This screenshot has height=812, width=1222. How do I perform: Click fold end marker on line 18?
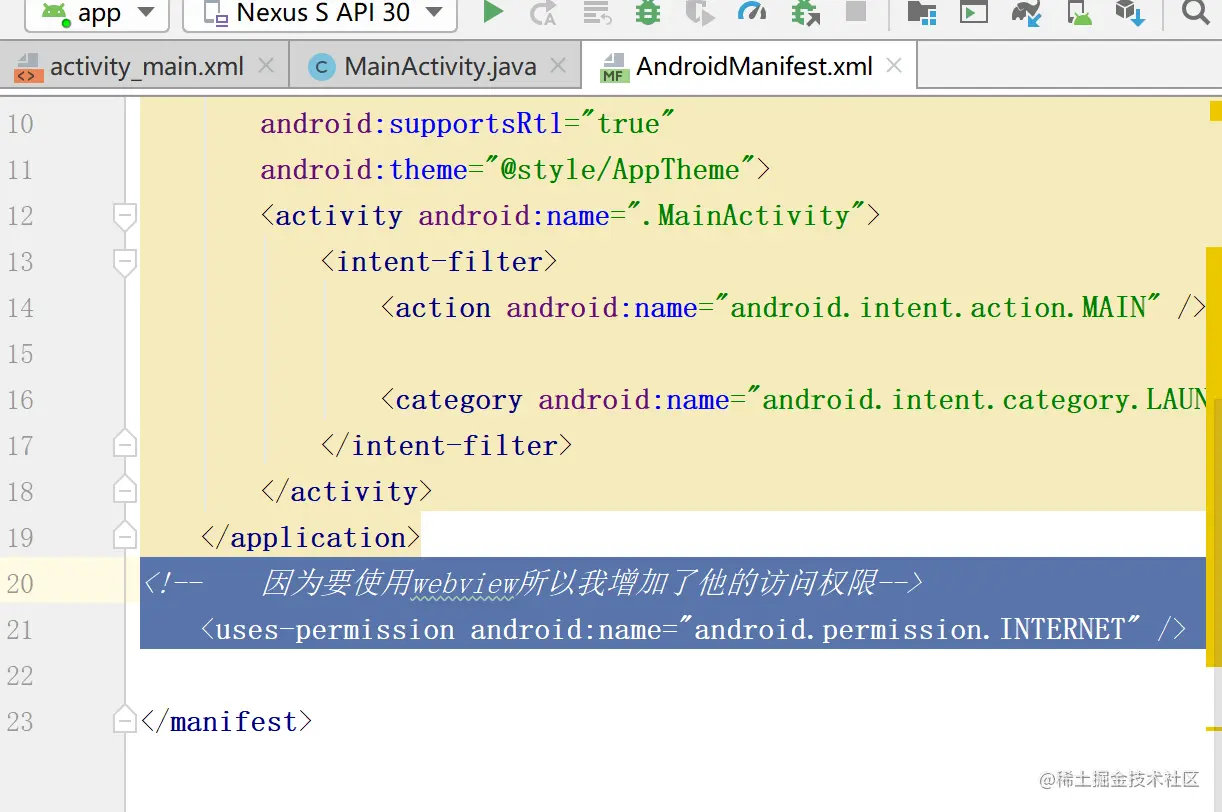point(125,490)
